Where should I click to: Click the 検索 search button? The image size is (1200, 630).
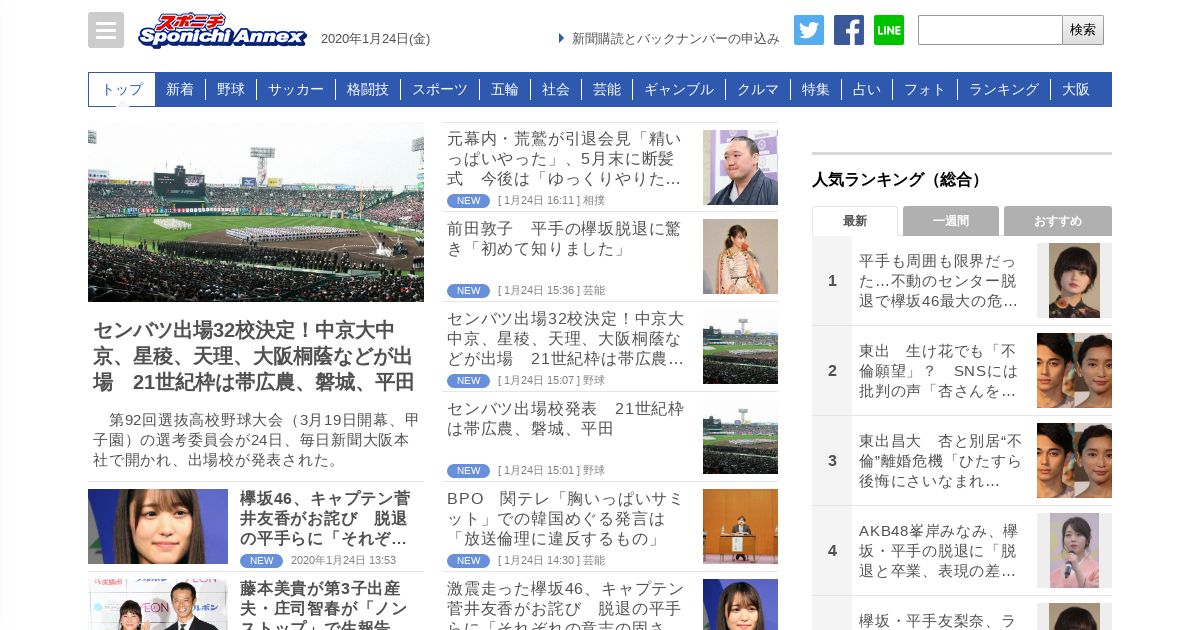click(1083, 30)
